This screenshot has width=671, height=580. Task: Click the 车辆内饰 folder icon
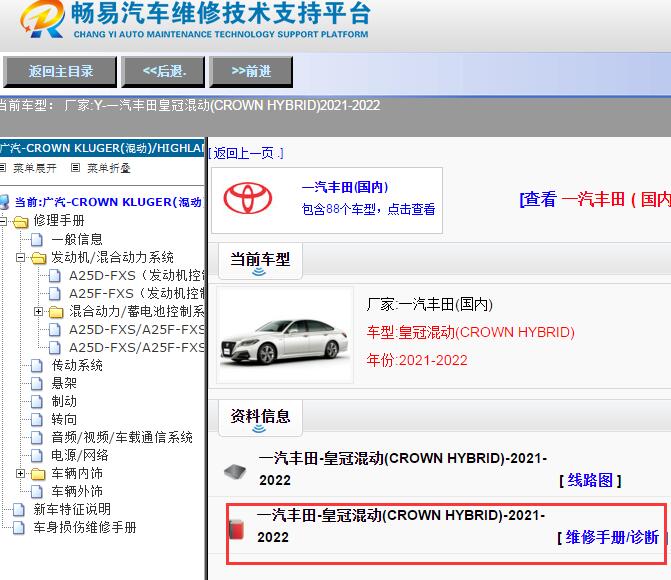tap(39, 474)
